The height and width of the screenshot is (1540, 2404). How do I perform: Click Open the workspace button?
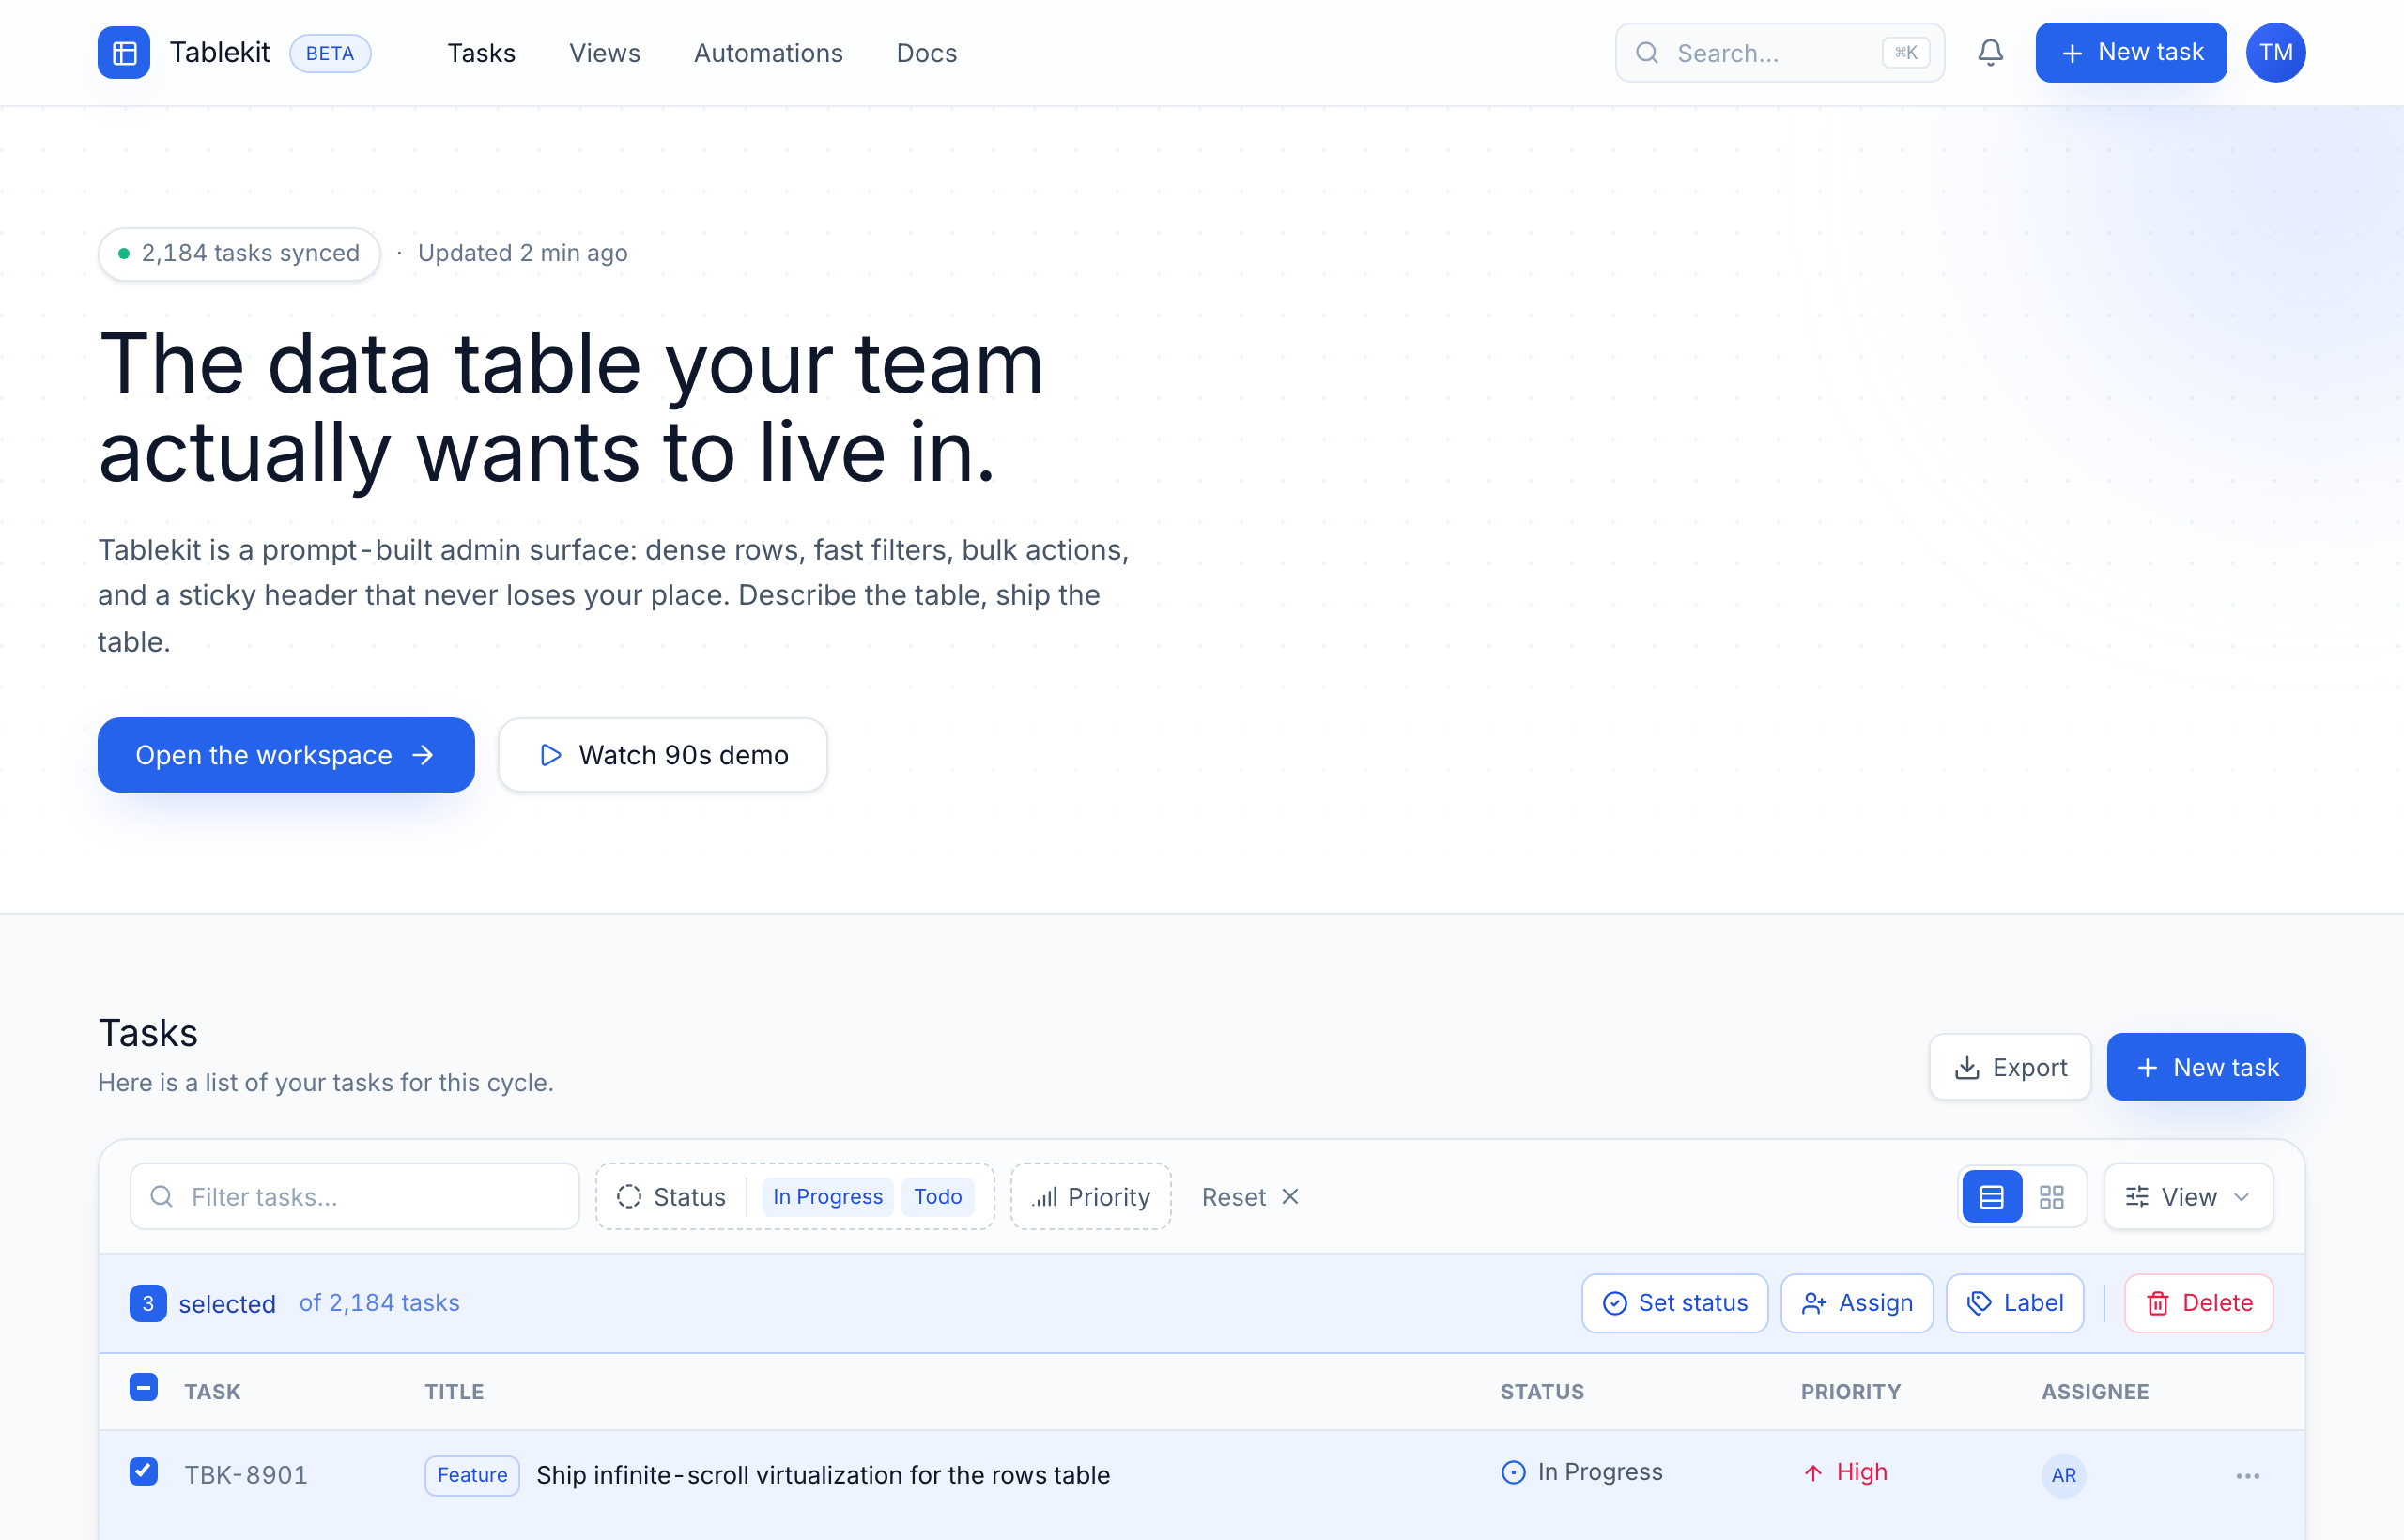(286, 755)
